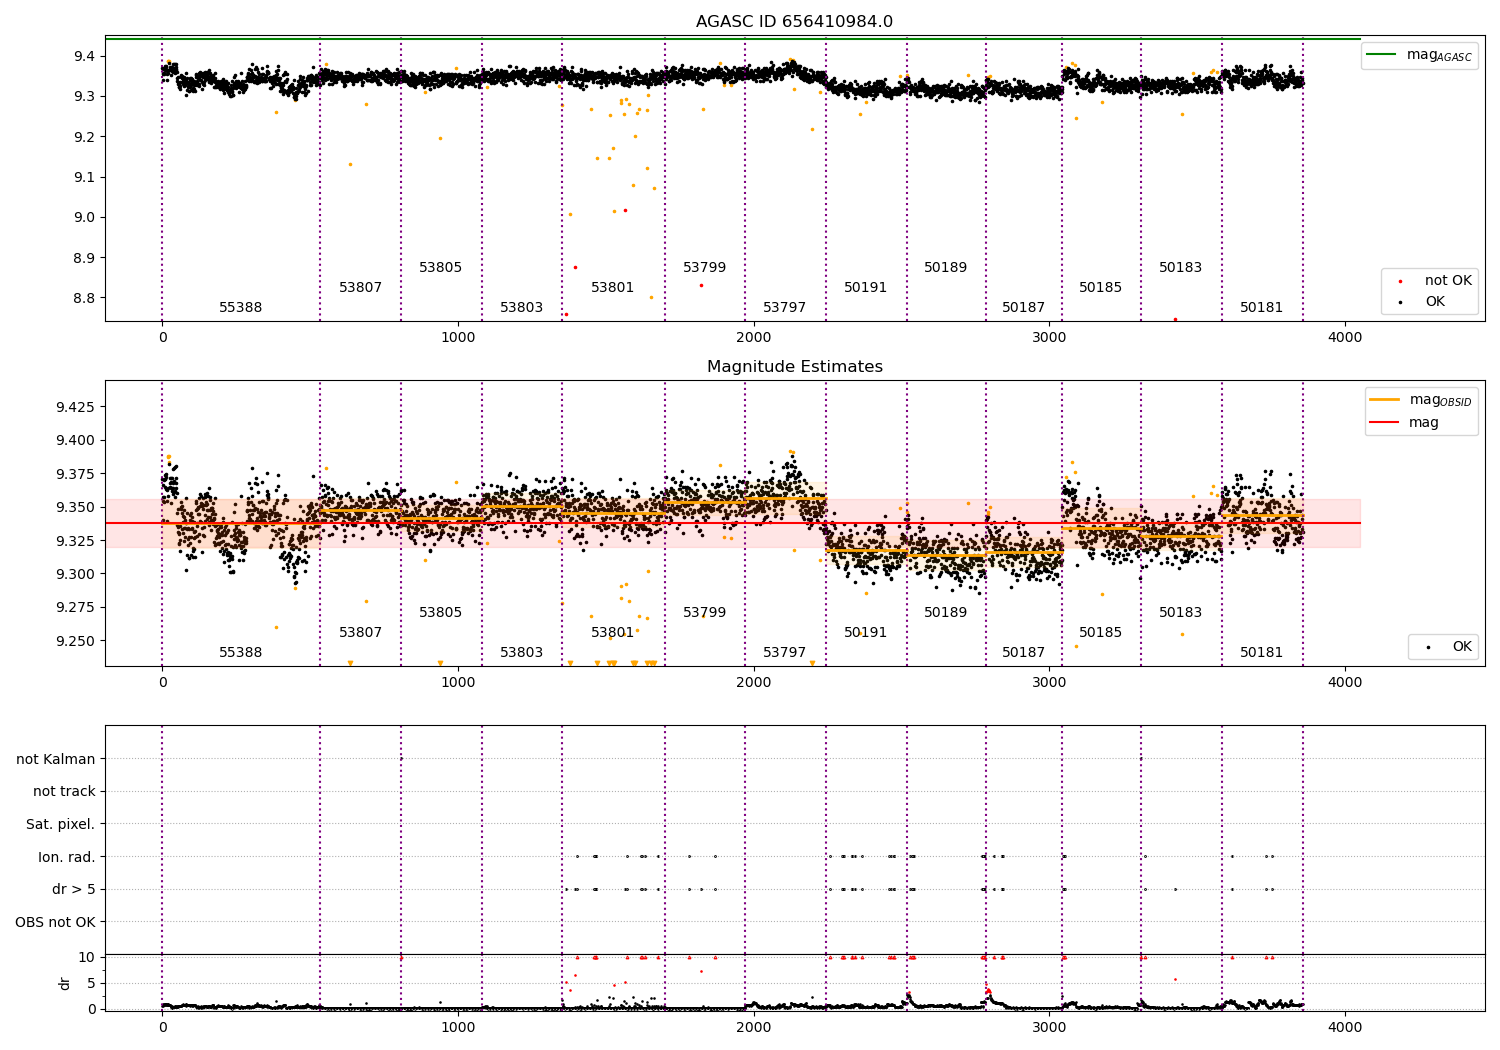Click the 9.250 y-axis tick label
The image size is (1500, 1050).
click(76, 641)
